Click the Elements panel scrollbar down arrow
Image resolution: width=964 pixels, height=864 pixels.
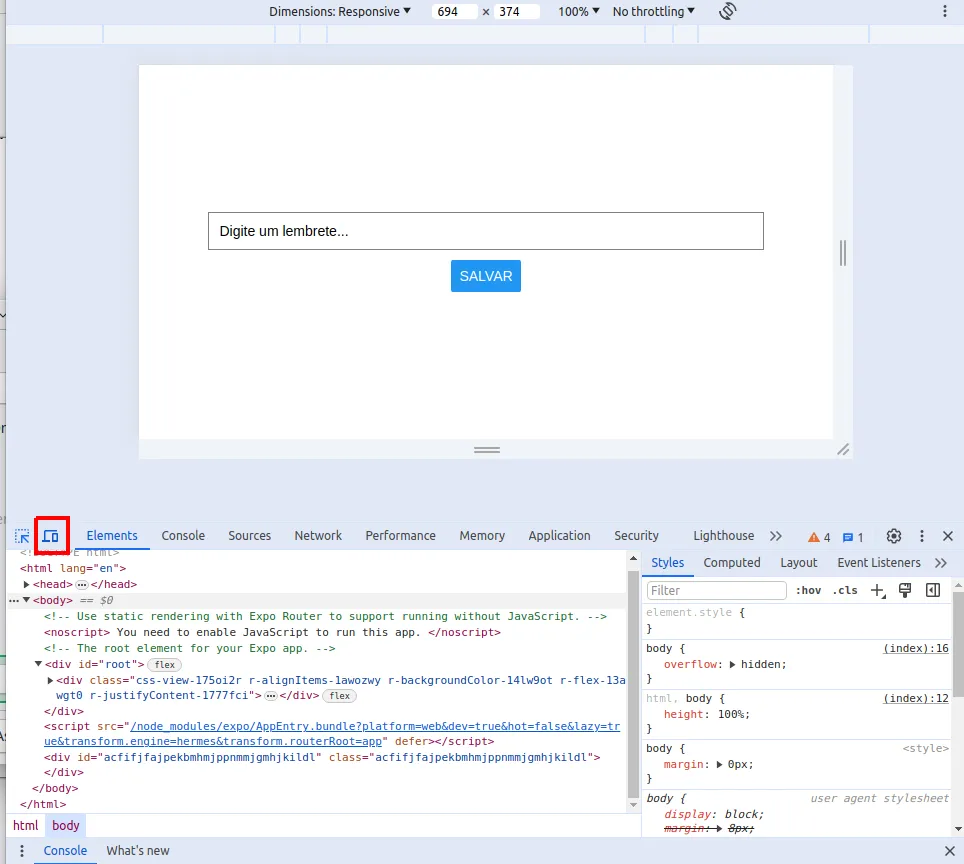(634, 805)
